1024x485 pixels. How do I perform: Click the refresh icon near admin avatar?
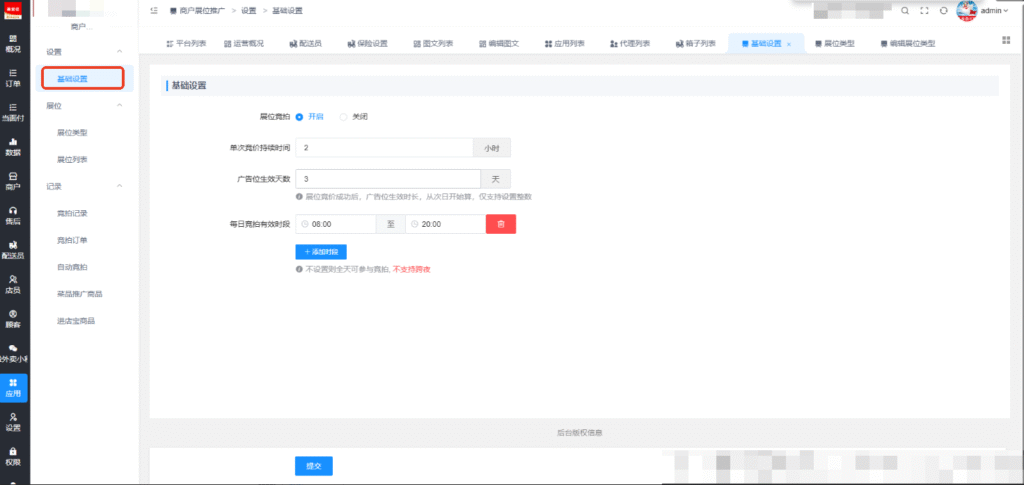[943, 10]
